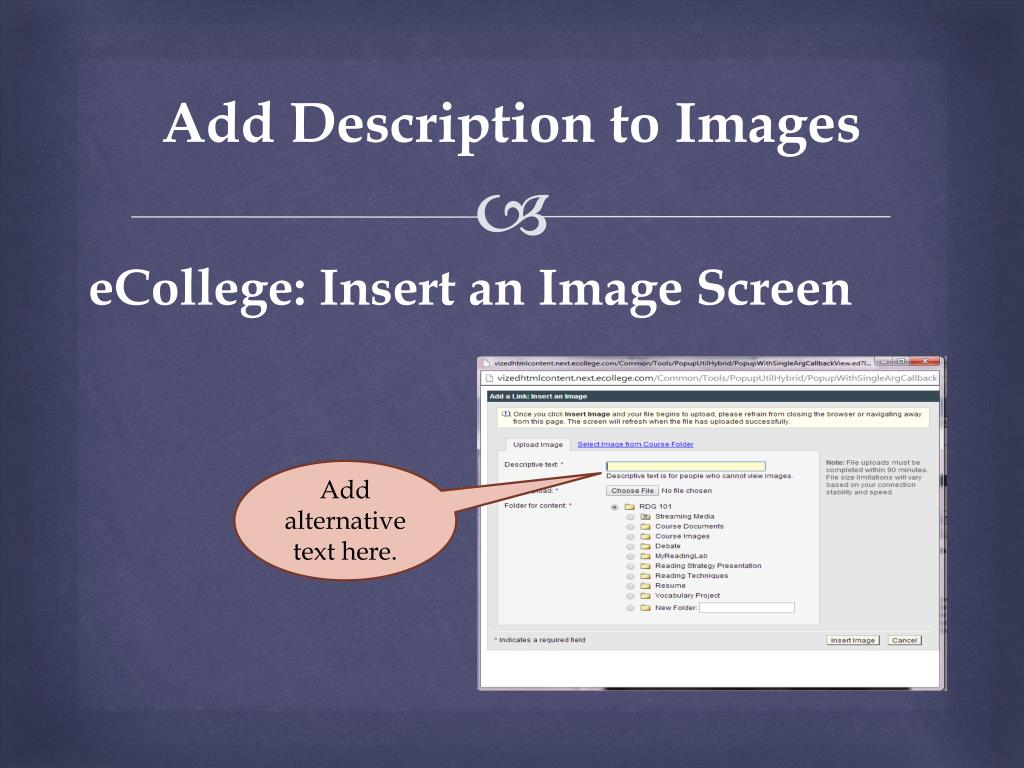1024x768 pixels.
Task: Click the Choose File button
Action: tap(632, 490)
